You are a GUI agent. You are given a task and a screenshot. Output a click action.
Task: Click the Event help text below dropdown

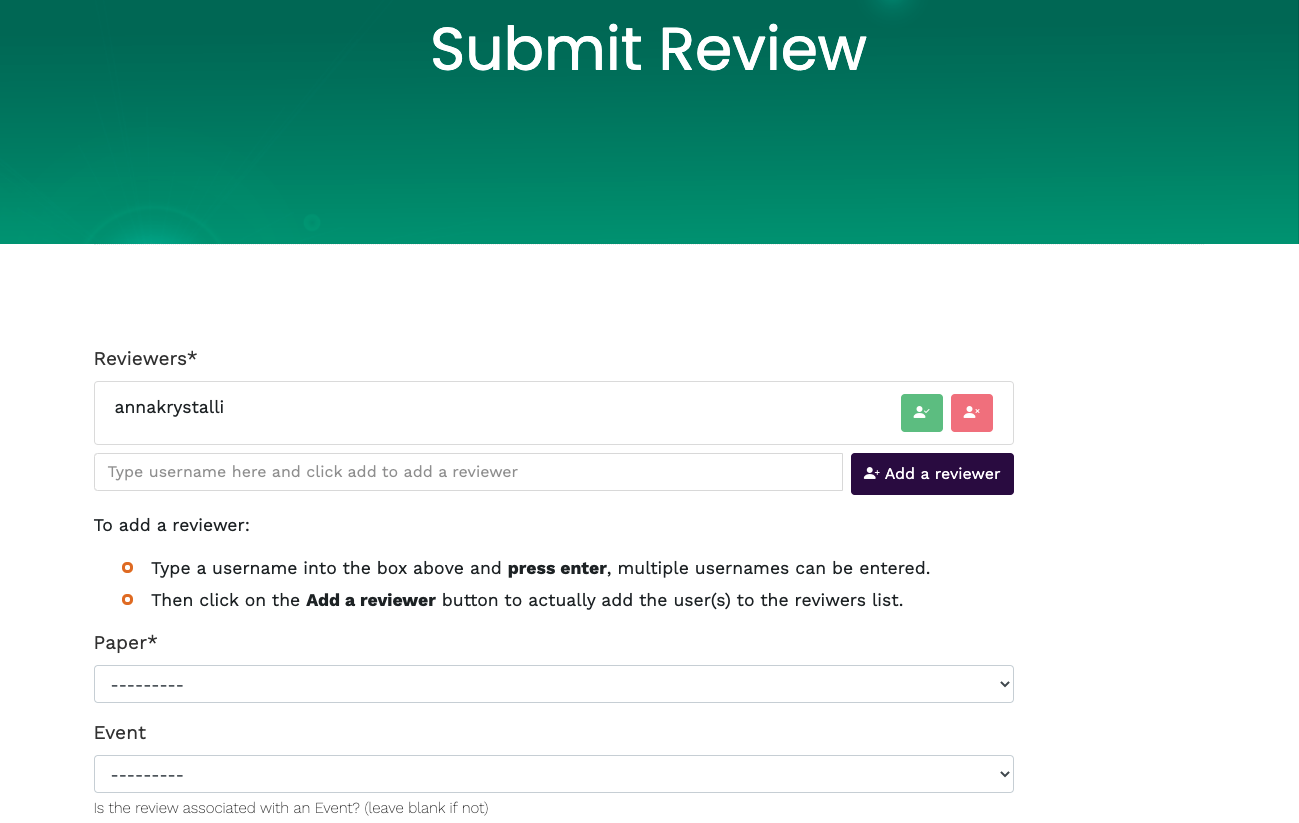pos(291,808)
